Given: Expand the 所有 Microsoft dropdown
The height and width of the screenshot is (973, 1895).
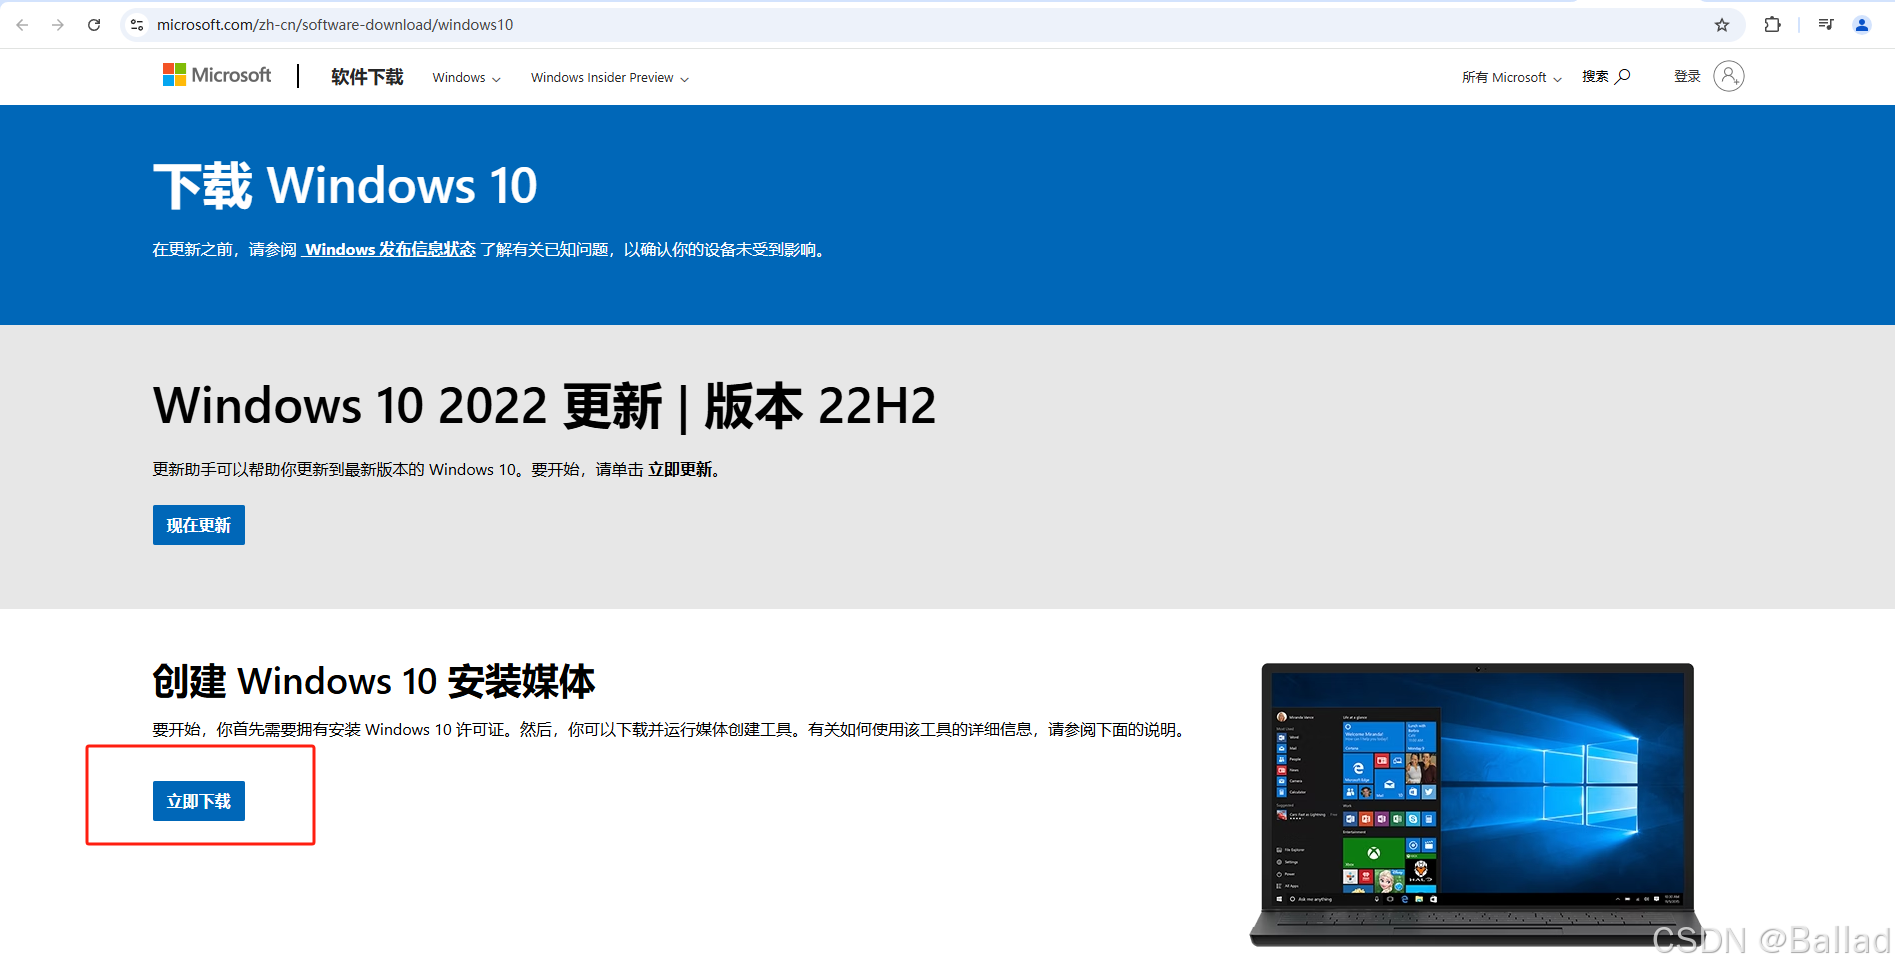Looking at the screenshot, I should pyautogui.click(x=1511, y=77).
